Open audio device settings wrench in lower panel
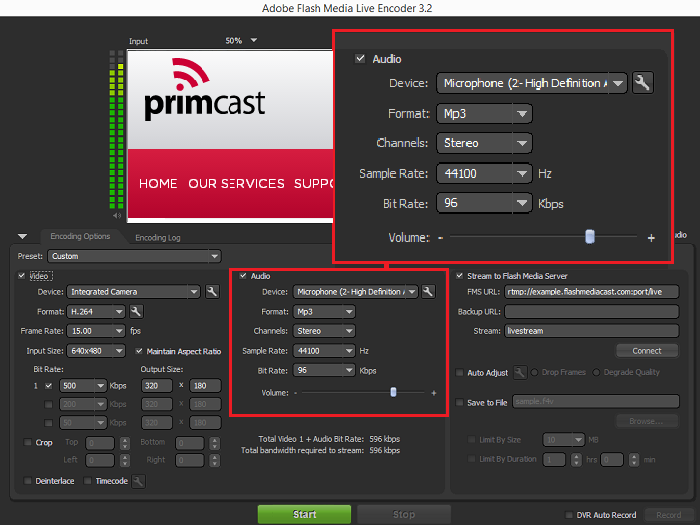Screen dimensions: 700x525 click(x=428, y=292)
